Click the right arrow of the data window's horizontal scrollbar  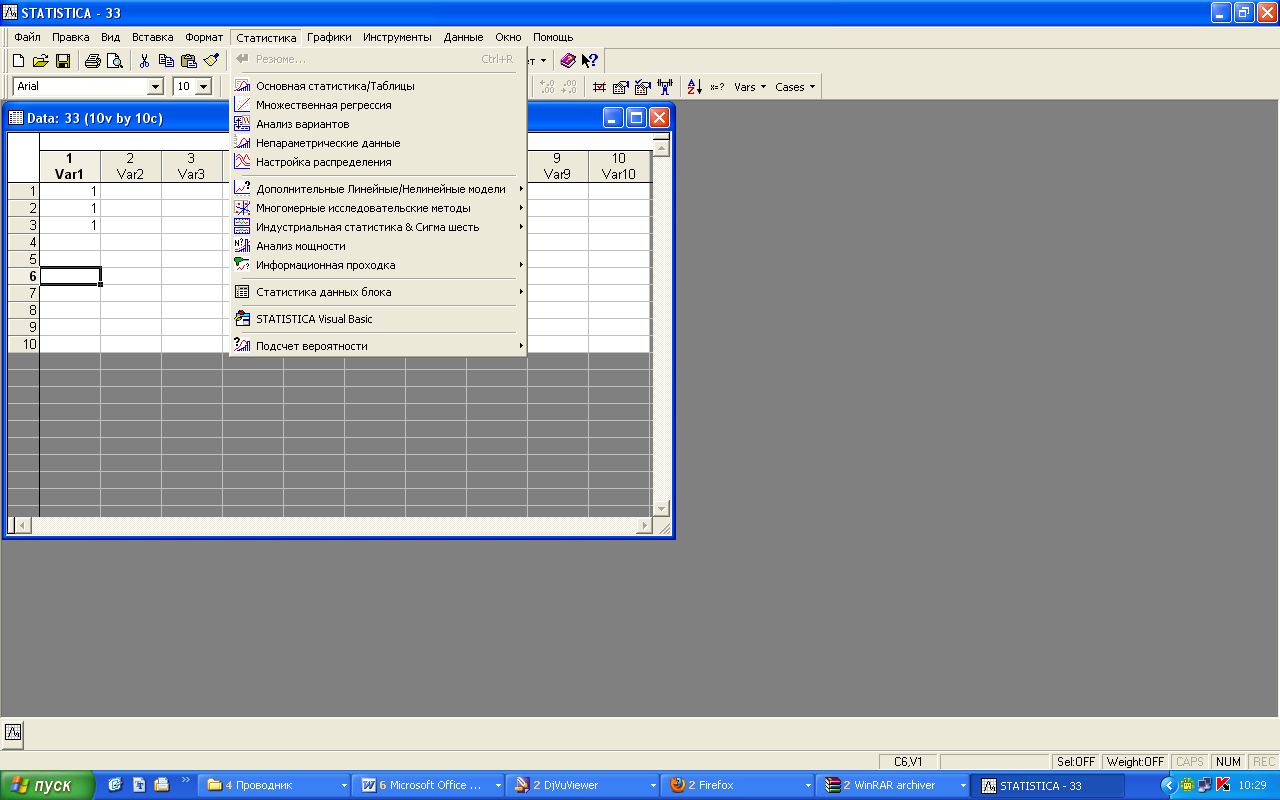[x=644, y=525]
